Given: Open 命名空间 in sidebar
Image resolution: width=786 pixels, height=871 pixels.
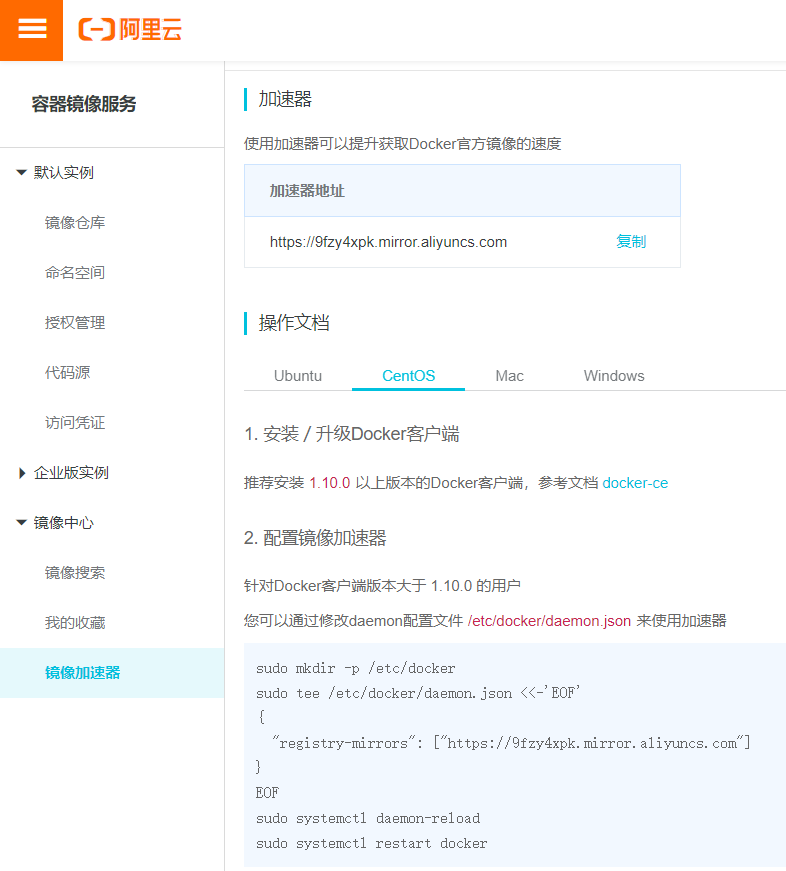Looking at the screenshot, I should click(75, 273).
